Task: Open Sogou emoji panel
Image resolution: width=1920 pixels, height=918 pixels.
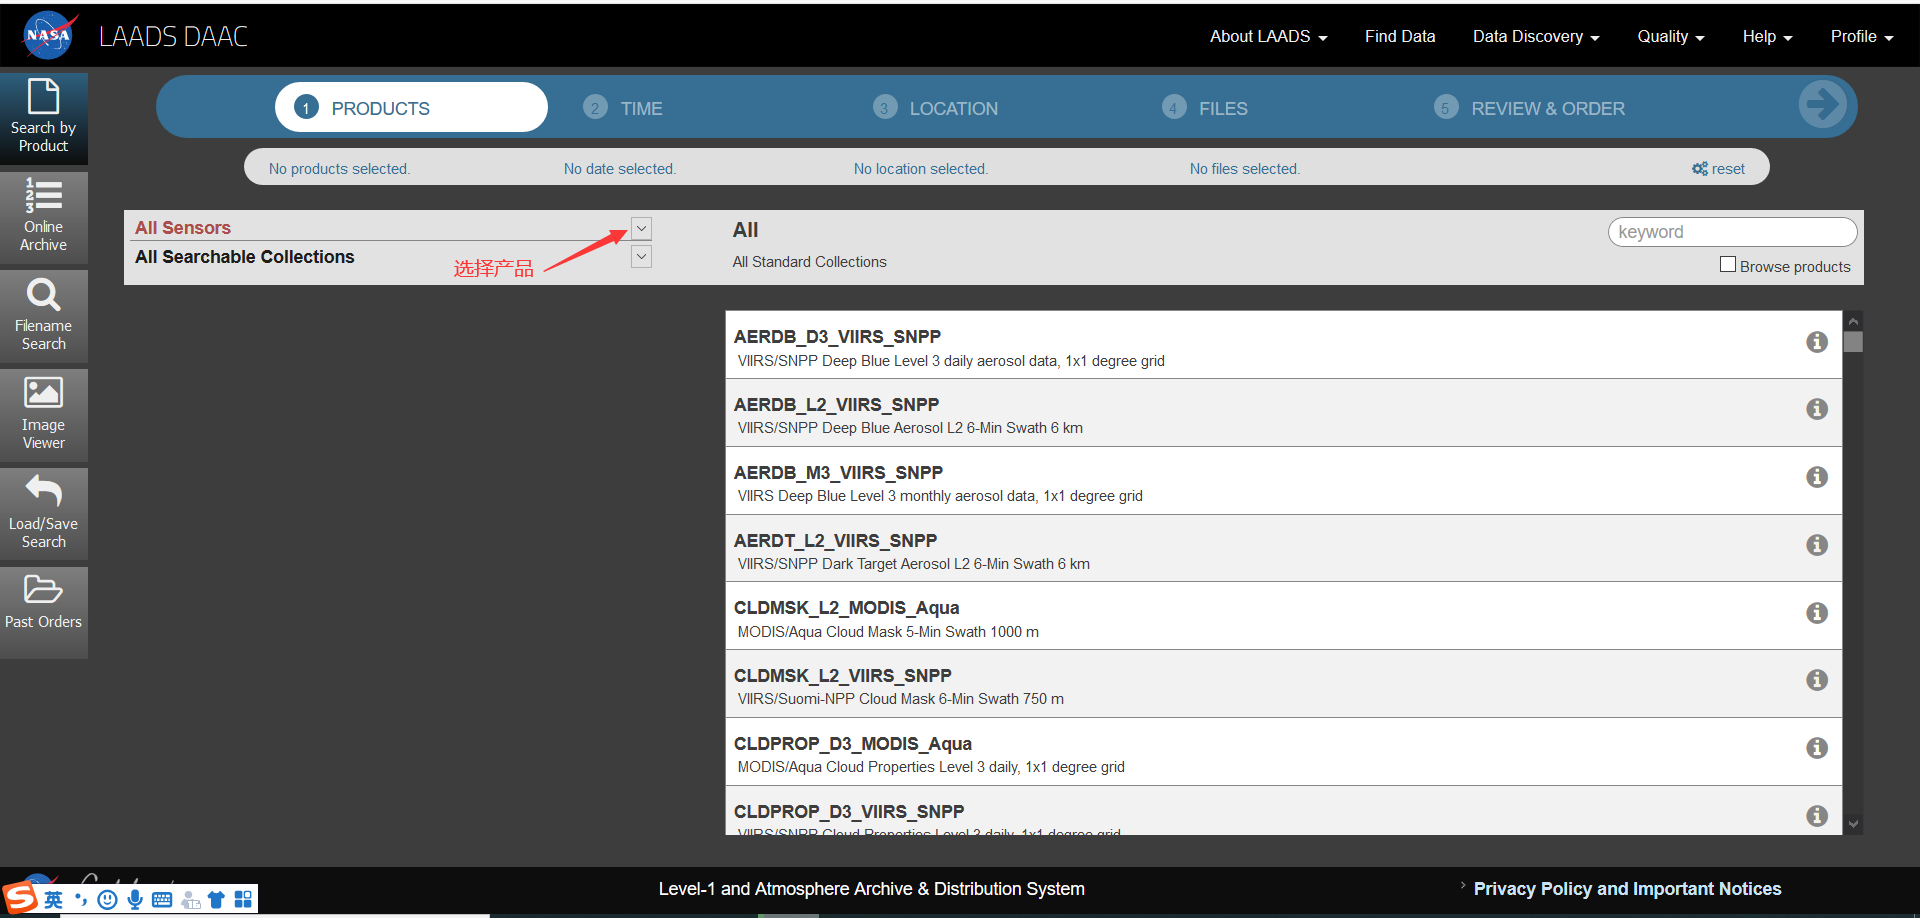Action: 108,900
